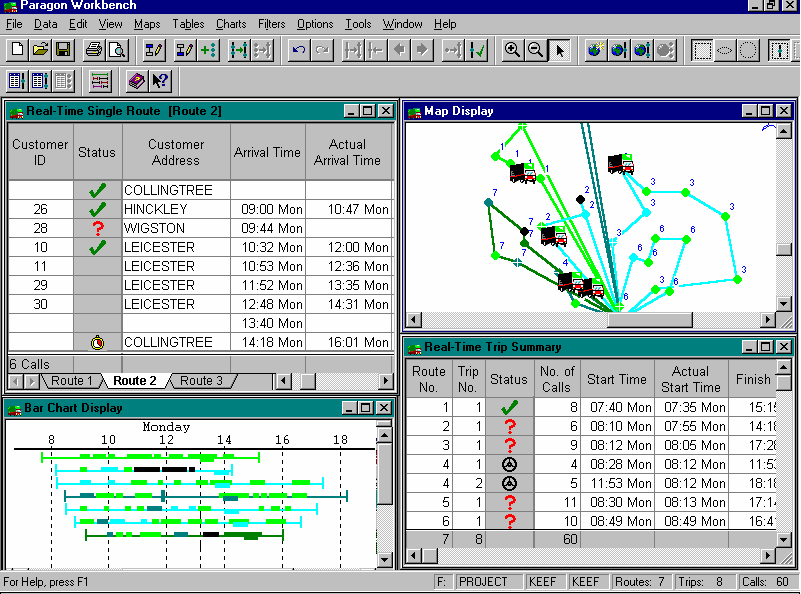Save using the floppy disk icon
This screenshot has height=594, width=801.
tap(63, 50)
